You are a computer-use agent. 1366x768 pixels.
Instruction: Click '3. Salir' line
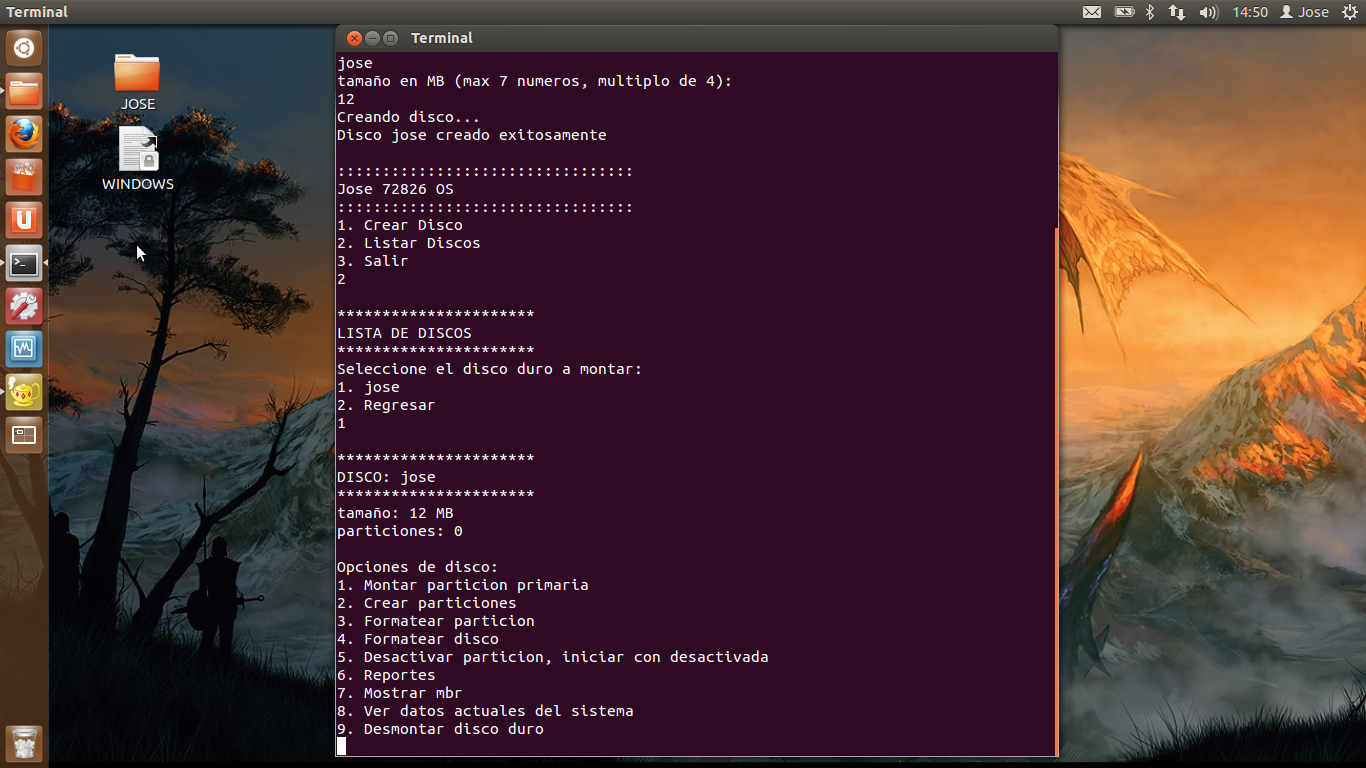[x=372, y=261]
